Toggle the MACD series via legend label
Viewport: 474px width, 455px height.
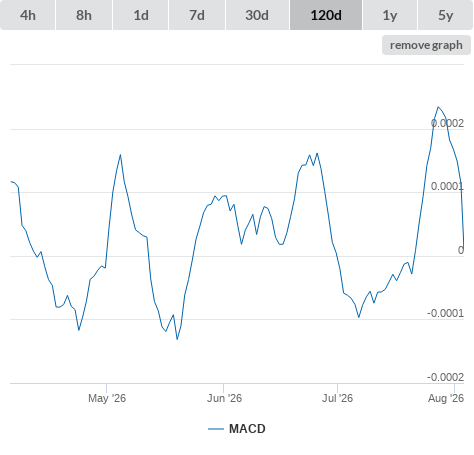click(247, 429)
